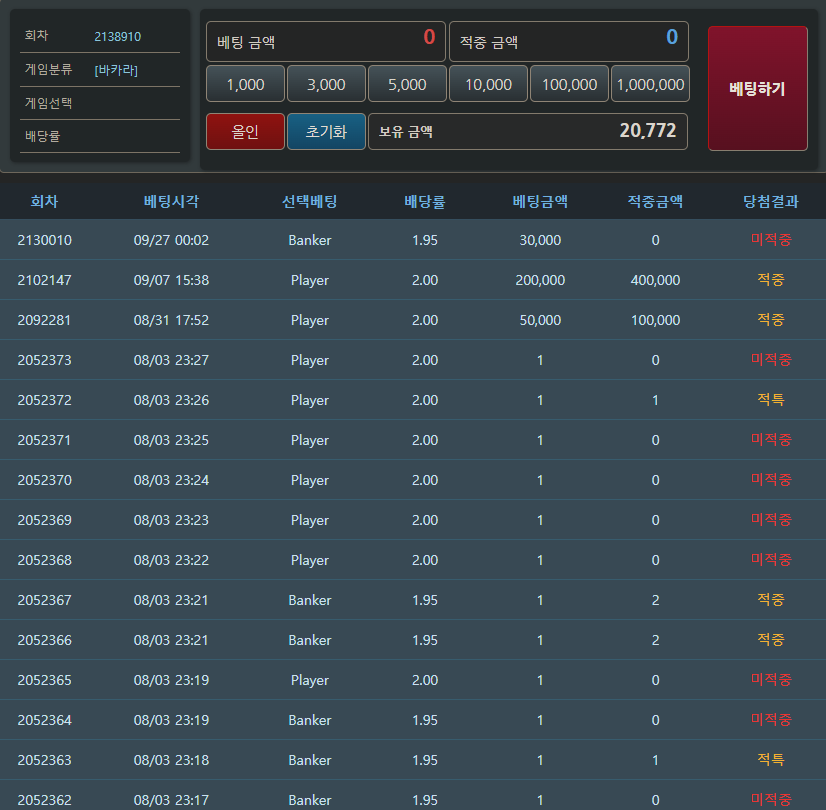
Task: Click the 적중 금액 amount field
Action: 569,42
